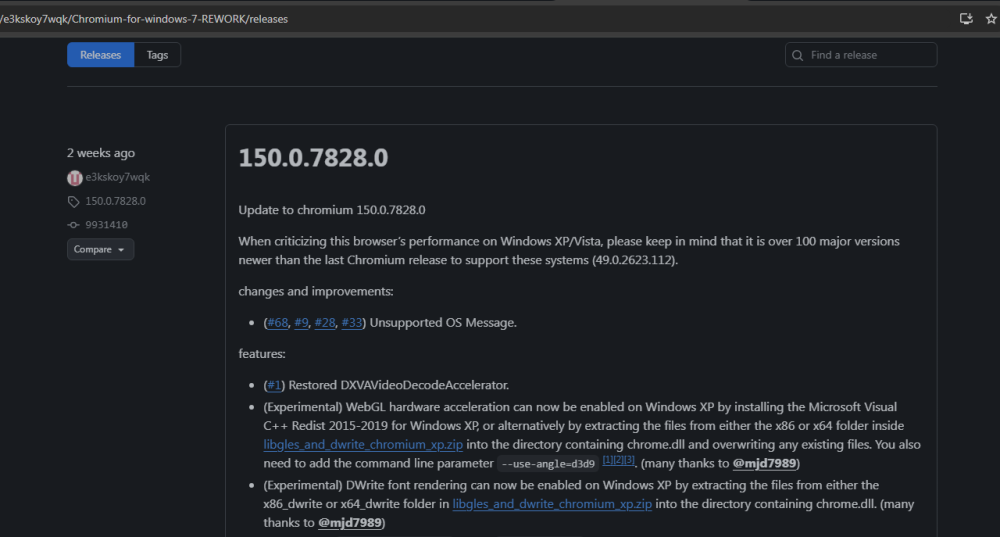The width and height of the screenshot is (1000, 537).
Task: Click the tag icon beside 150.0.7828.0
Action: [x=73, y=202]
